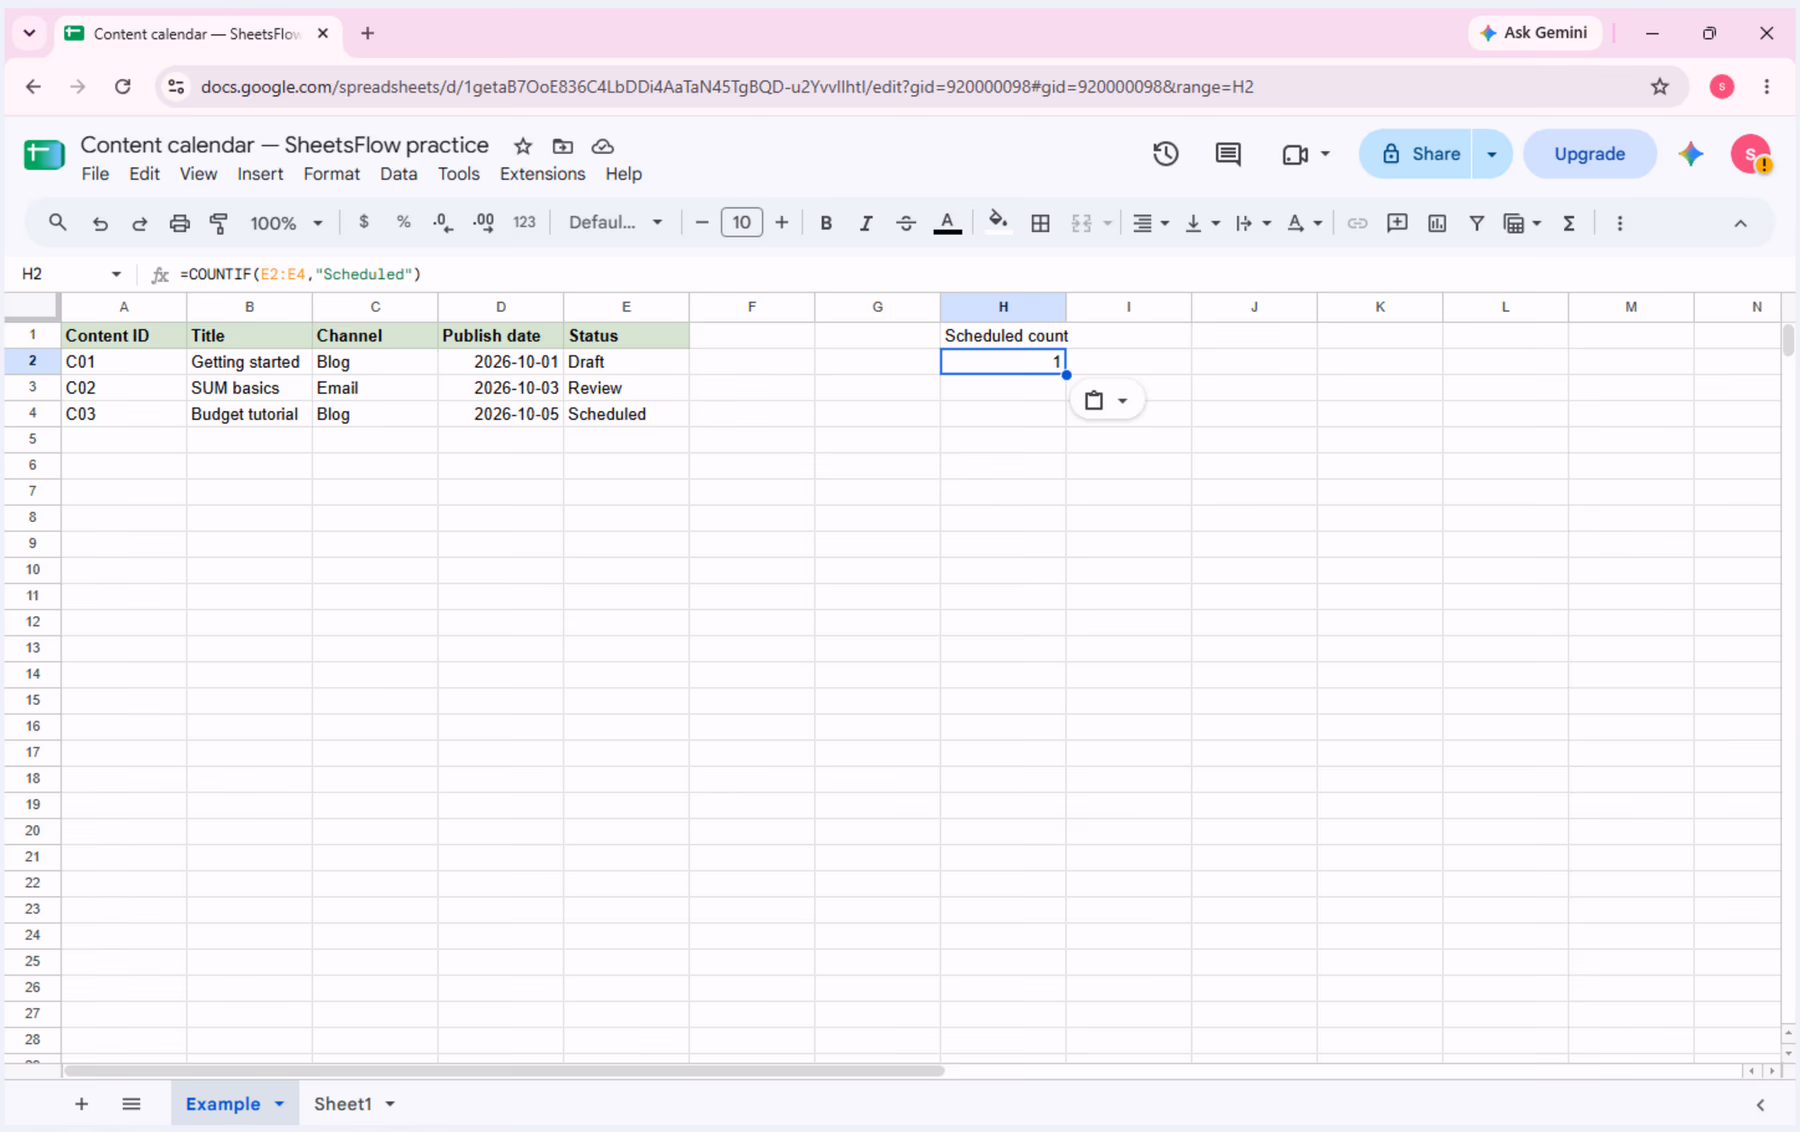Click the insert chart icon
1800x1132 pixels.
click(x=1437, y=223)
